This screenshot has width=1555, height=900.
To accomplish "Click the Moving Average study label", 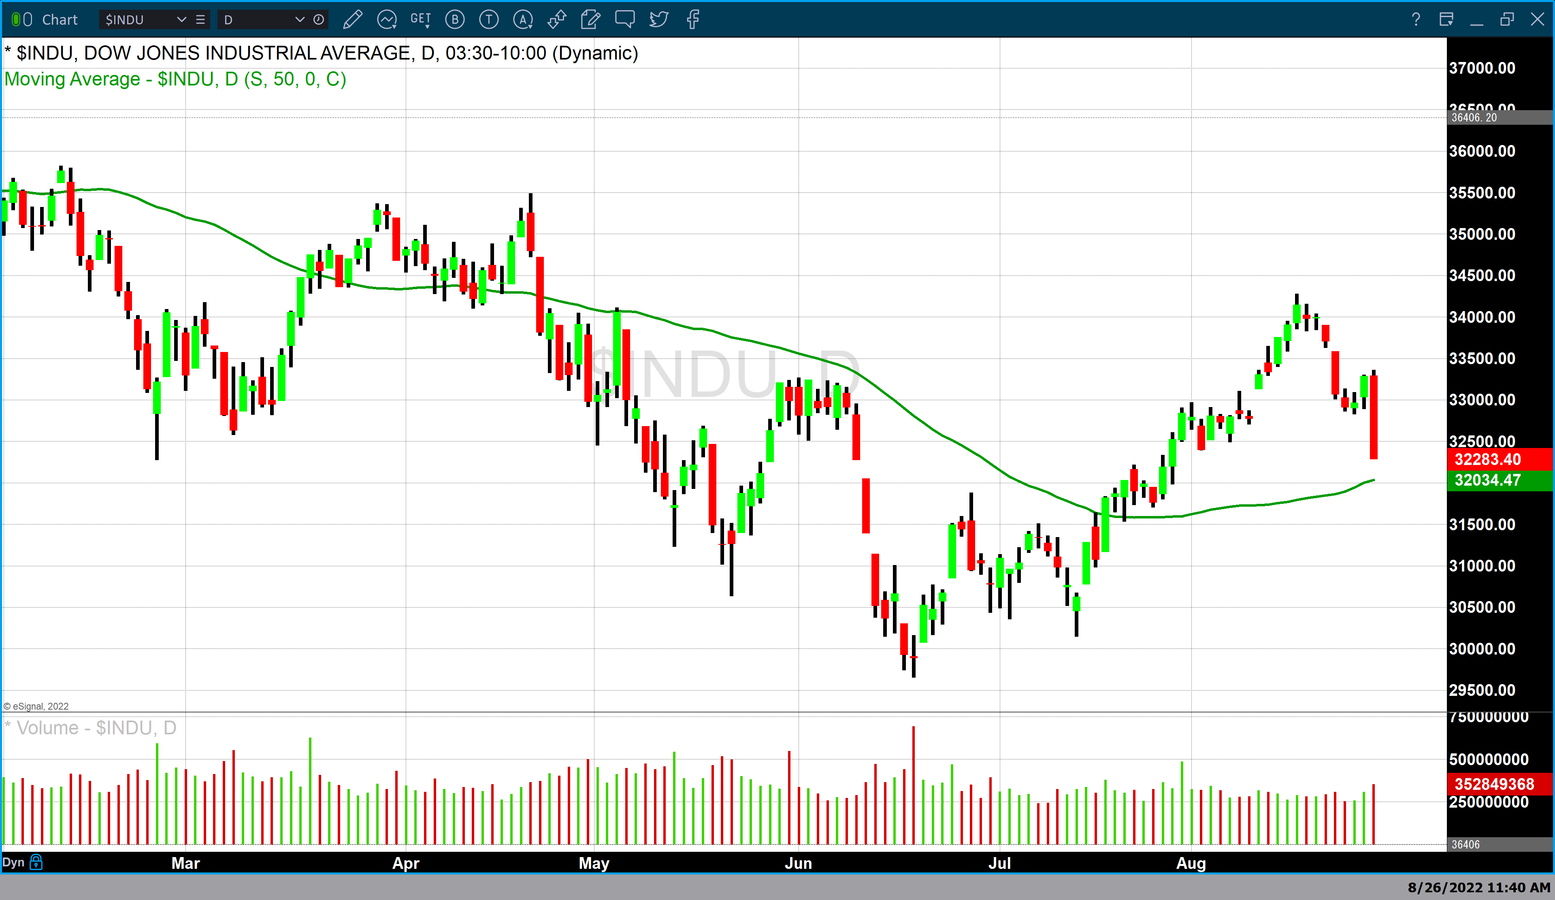I will [175, 79].
